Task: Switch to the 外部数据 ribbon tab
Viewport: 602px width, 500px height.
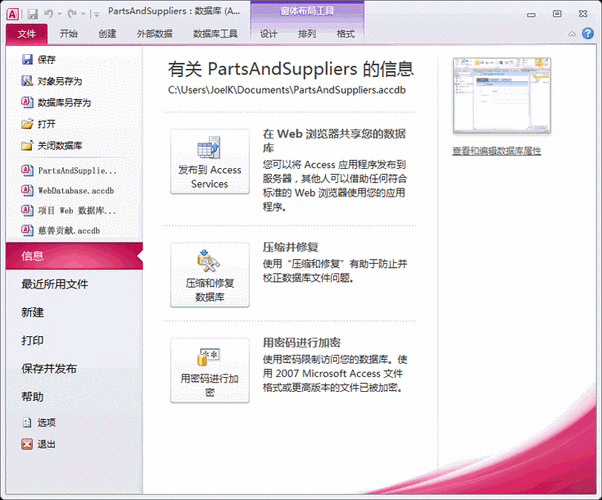Action: point(154,34)
